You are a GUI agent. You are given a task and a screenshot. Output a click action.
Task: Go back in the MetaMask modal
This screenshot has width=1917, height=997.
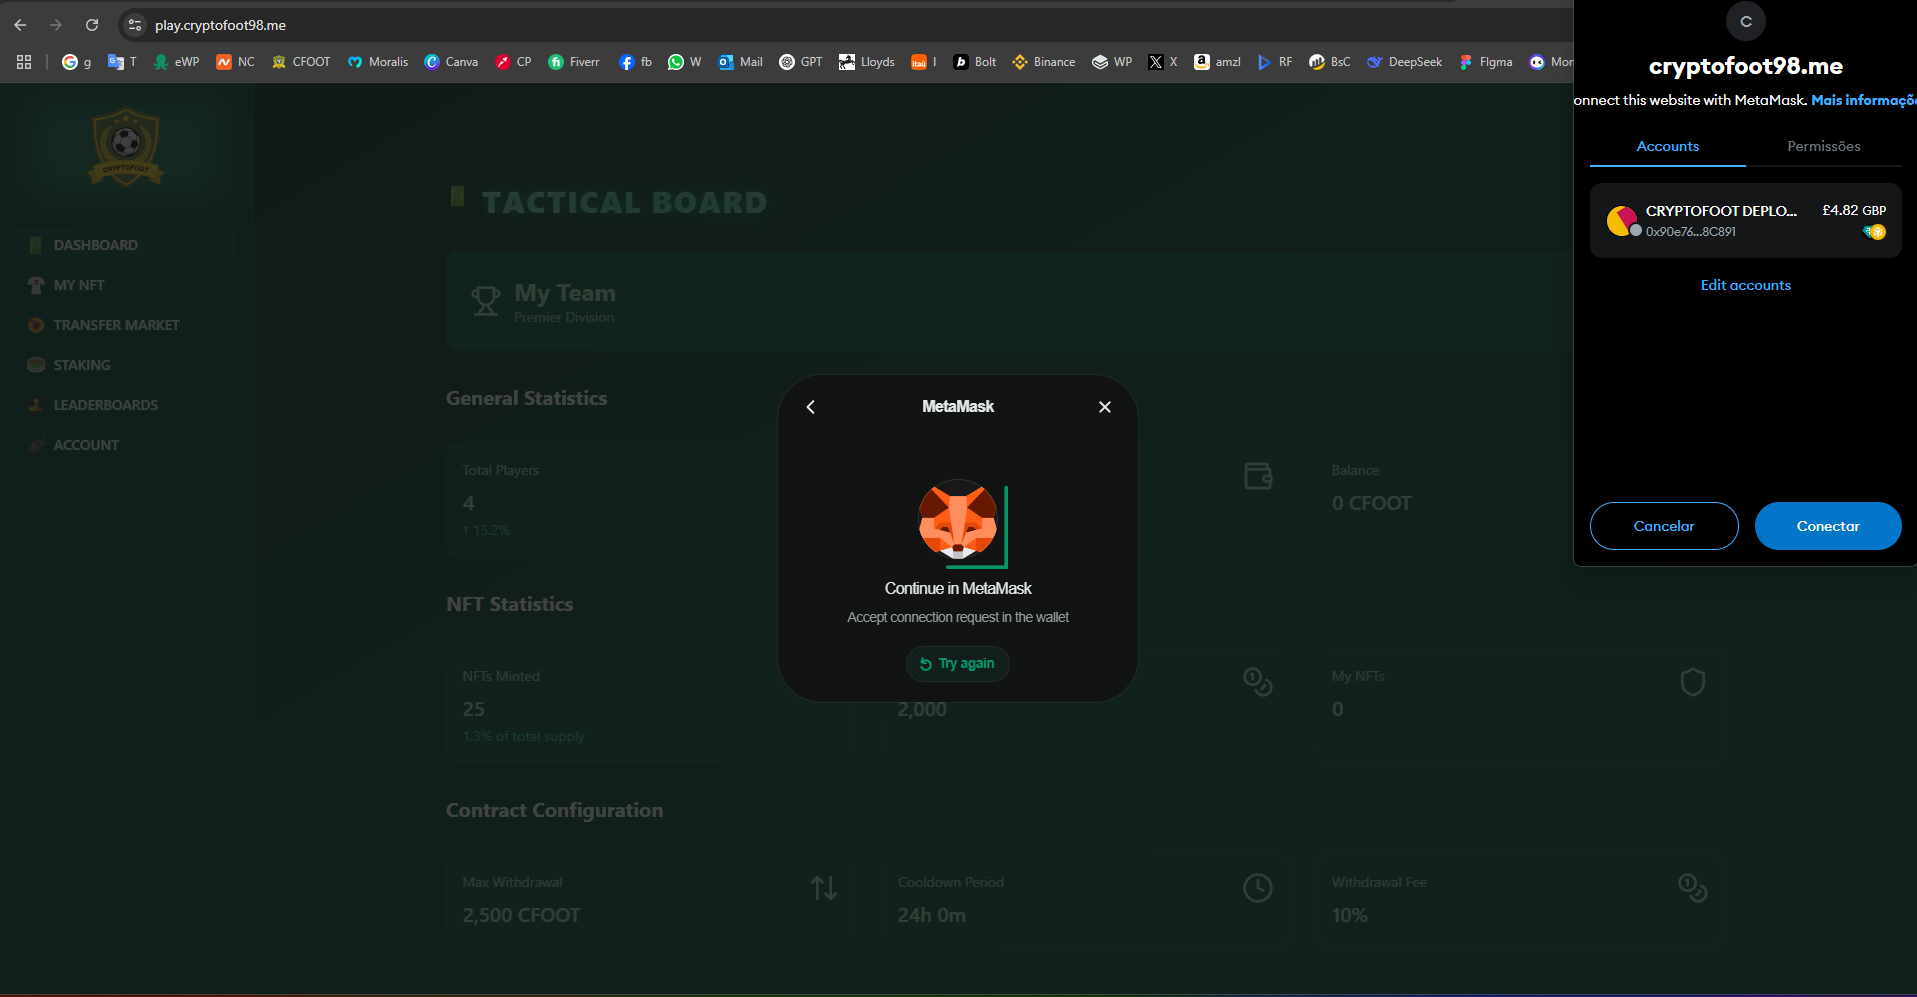[x=811, y=407]
